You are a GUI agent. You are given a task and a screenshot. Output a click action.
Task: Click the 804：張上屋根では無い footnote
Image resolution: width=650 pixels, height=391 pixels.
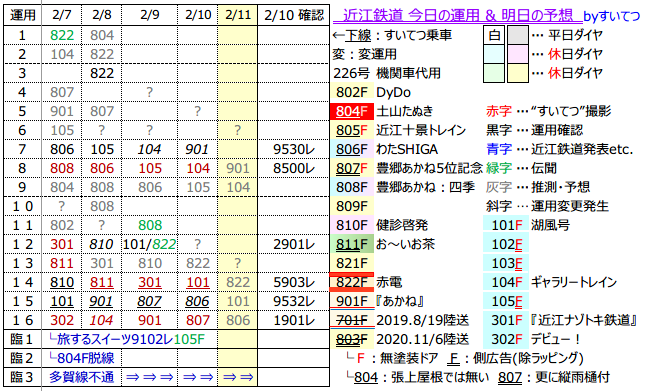tap(417, 377)
